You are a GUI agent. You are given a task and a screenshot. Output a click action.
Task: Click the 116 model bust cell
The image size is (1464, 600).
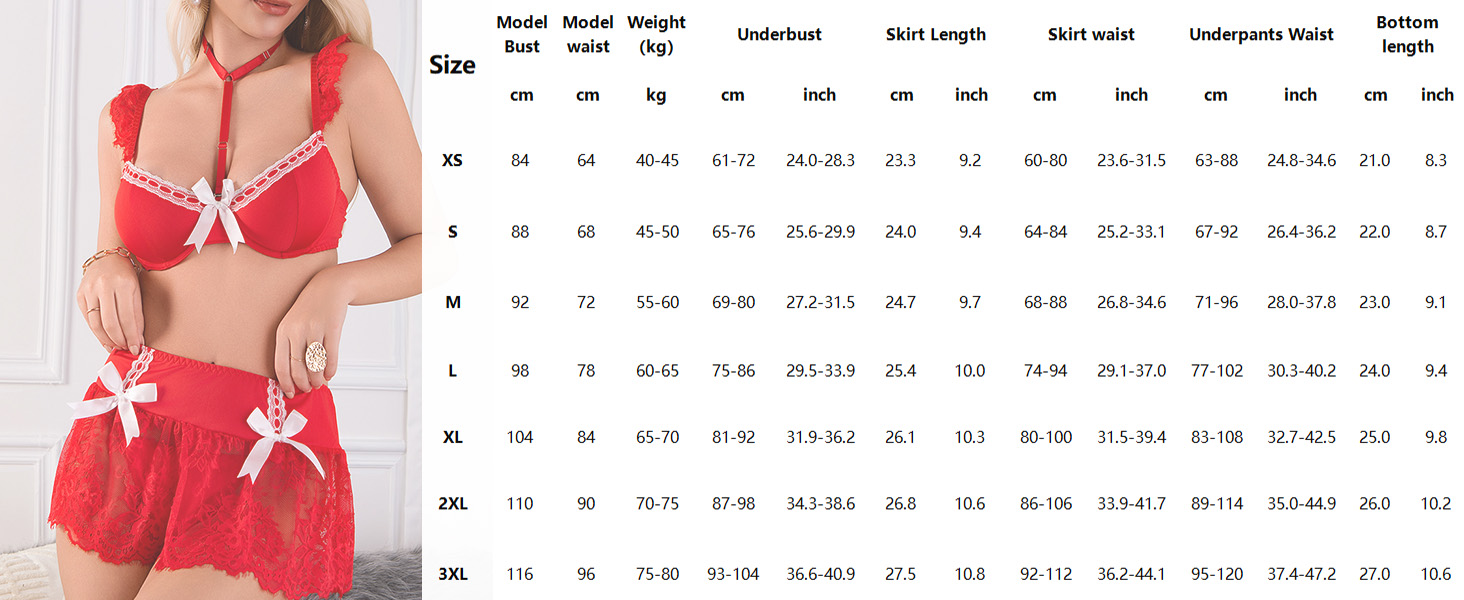point(520,574)
